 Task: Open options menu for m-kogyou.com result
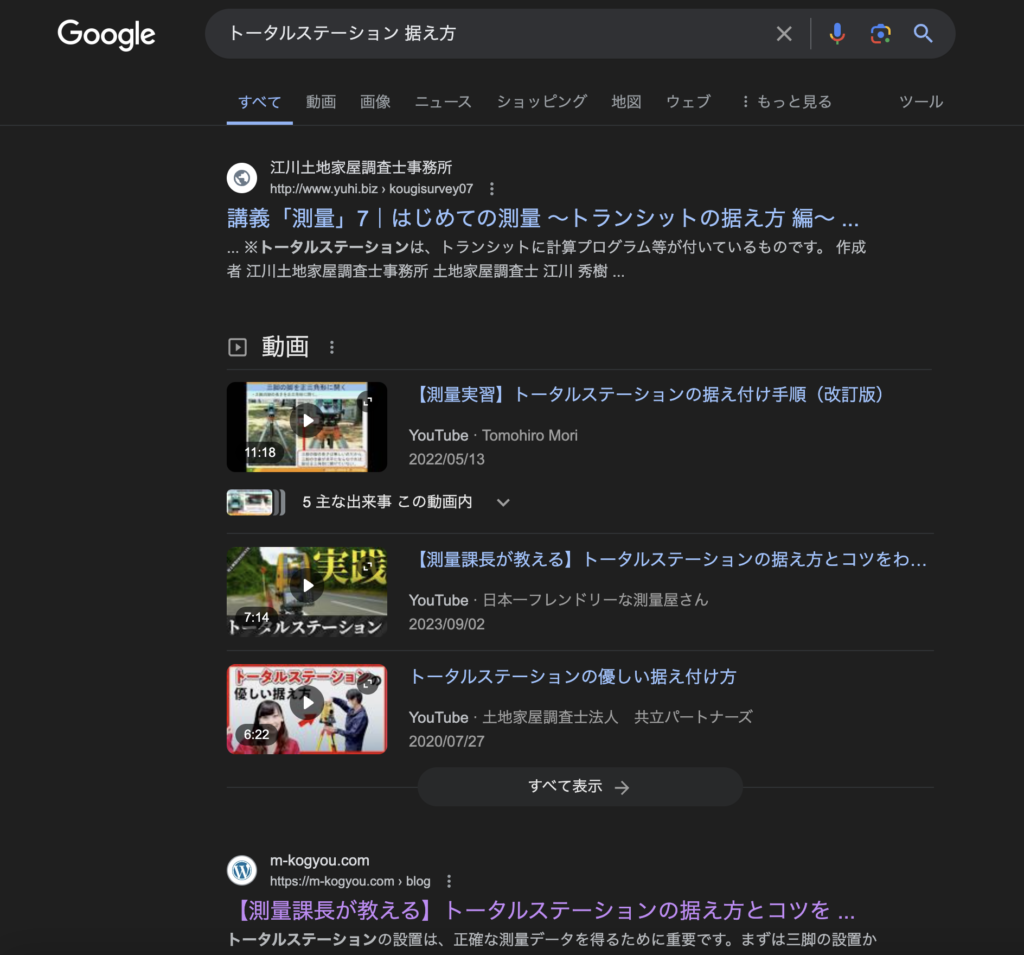click(x=449, y=881)
